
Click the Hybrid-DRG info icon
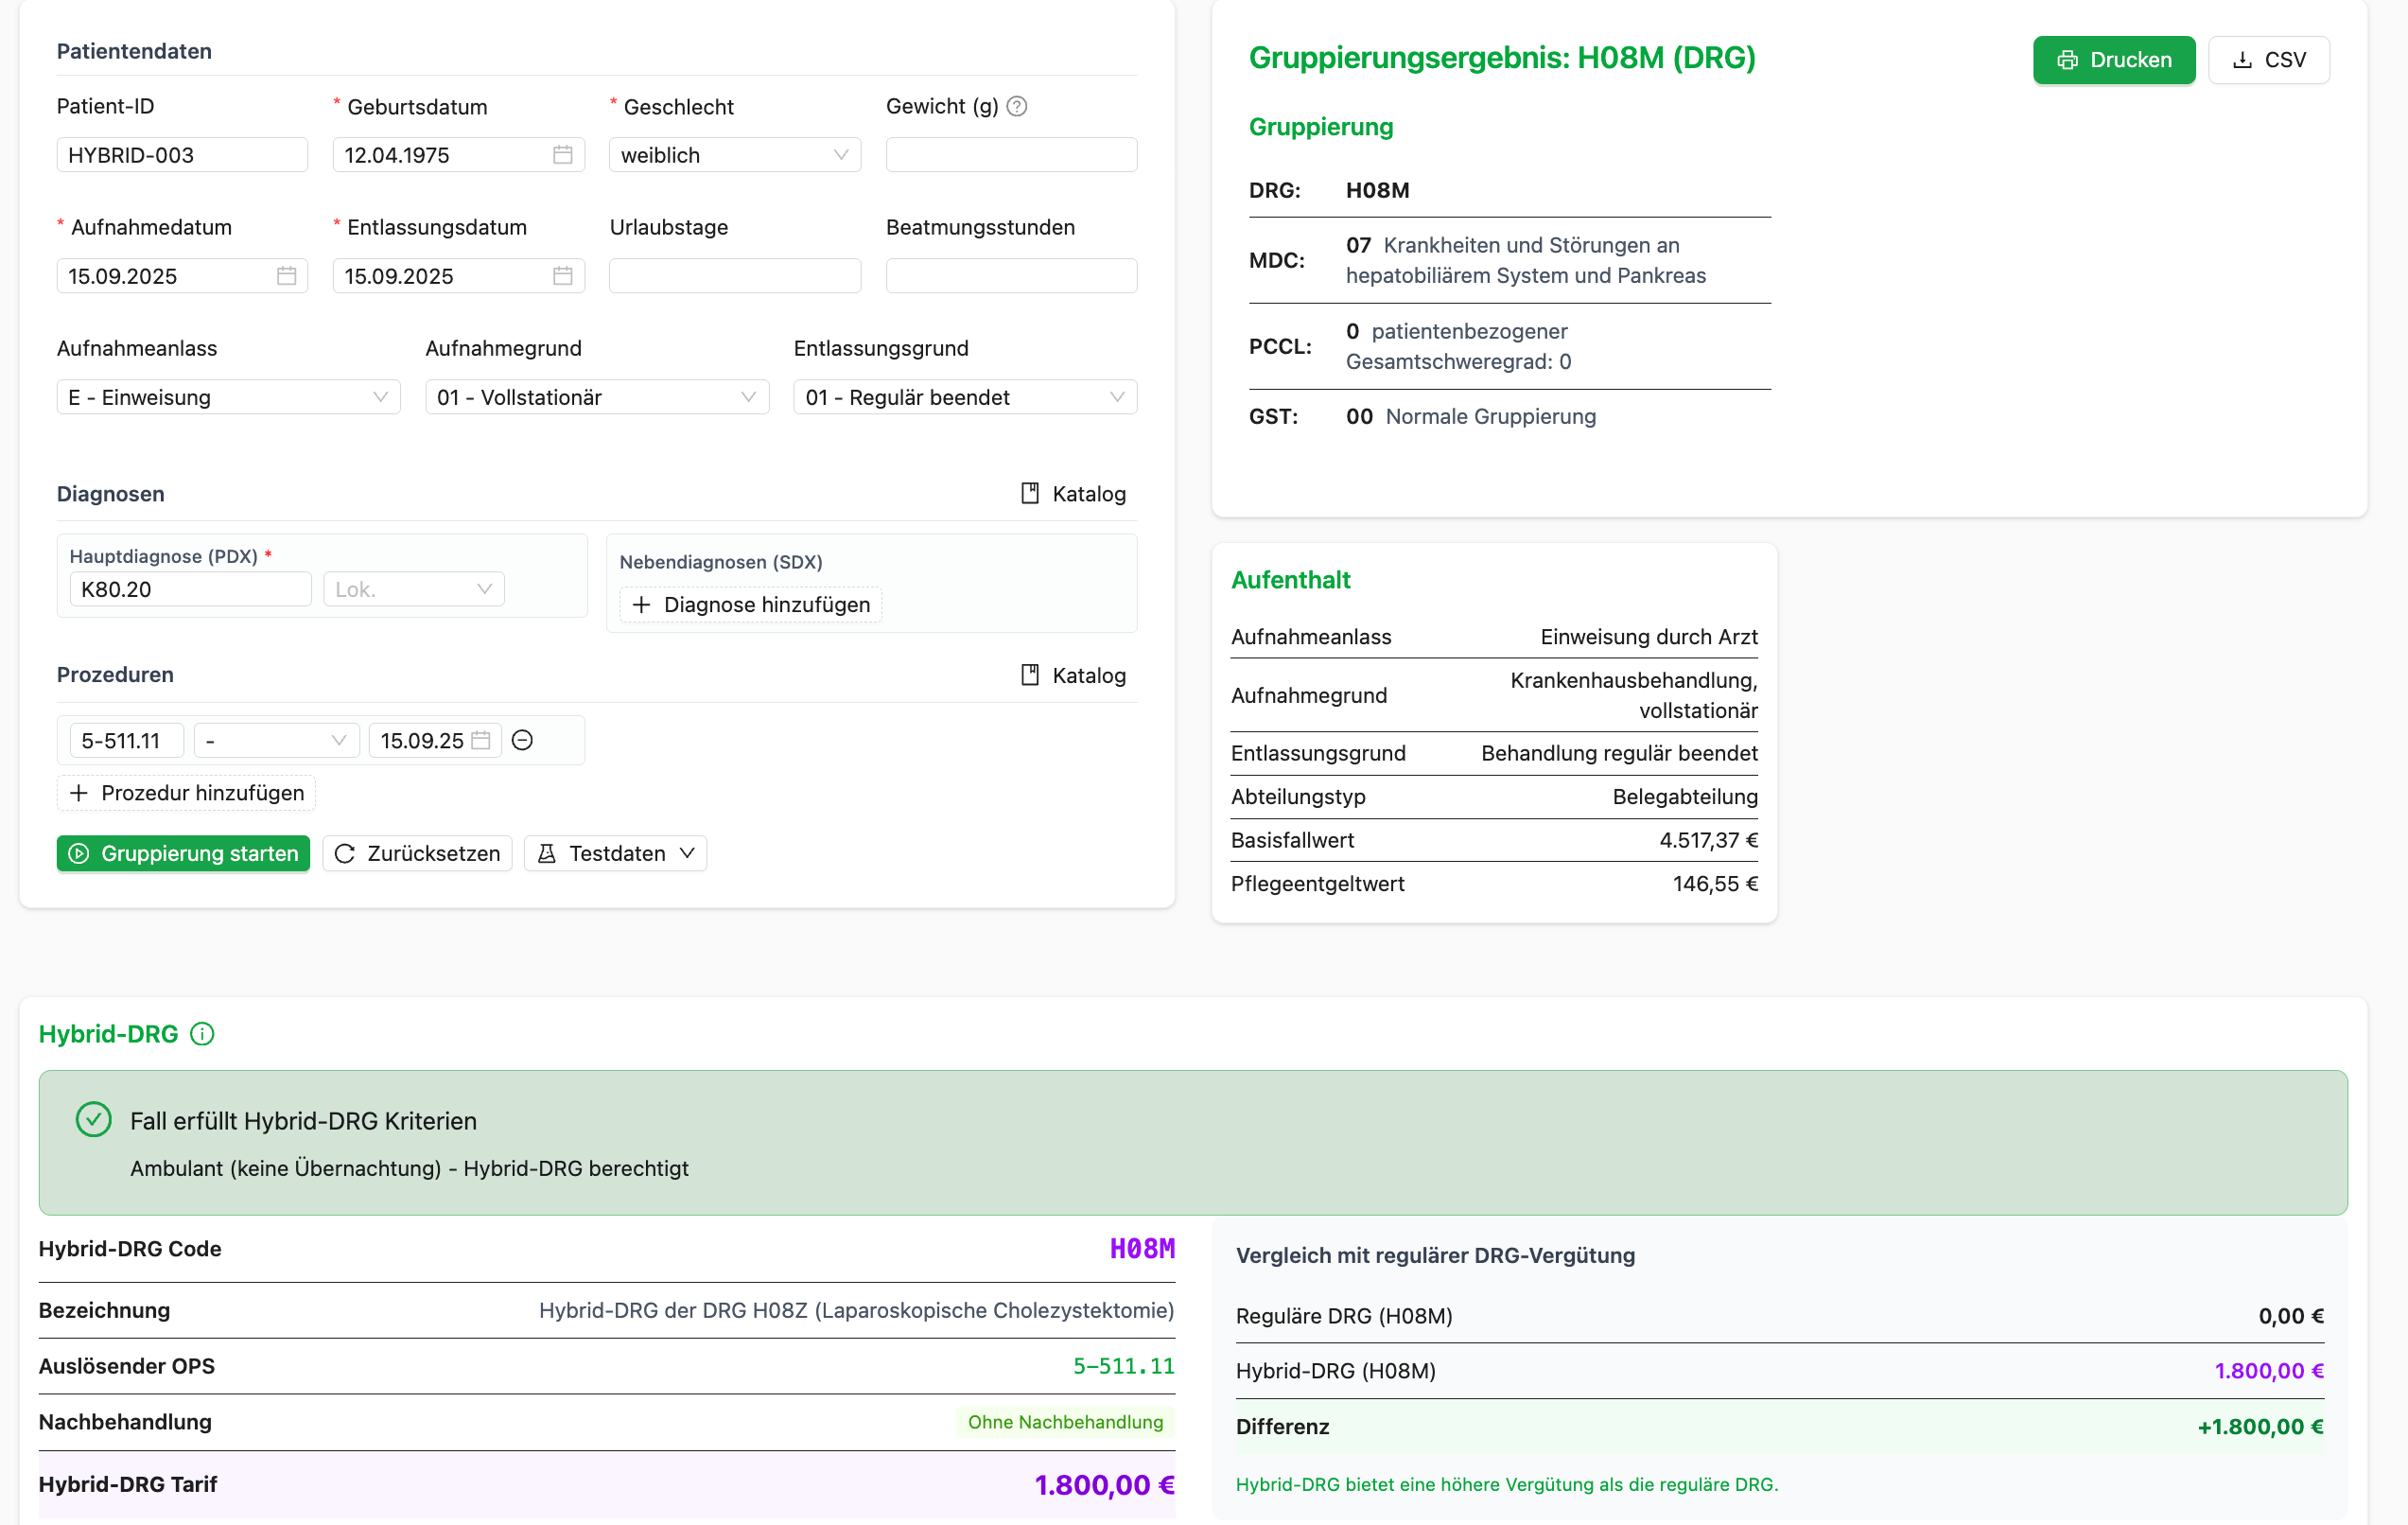point(202,1034)
